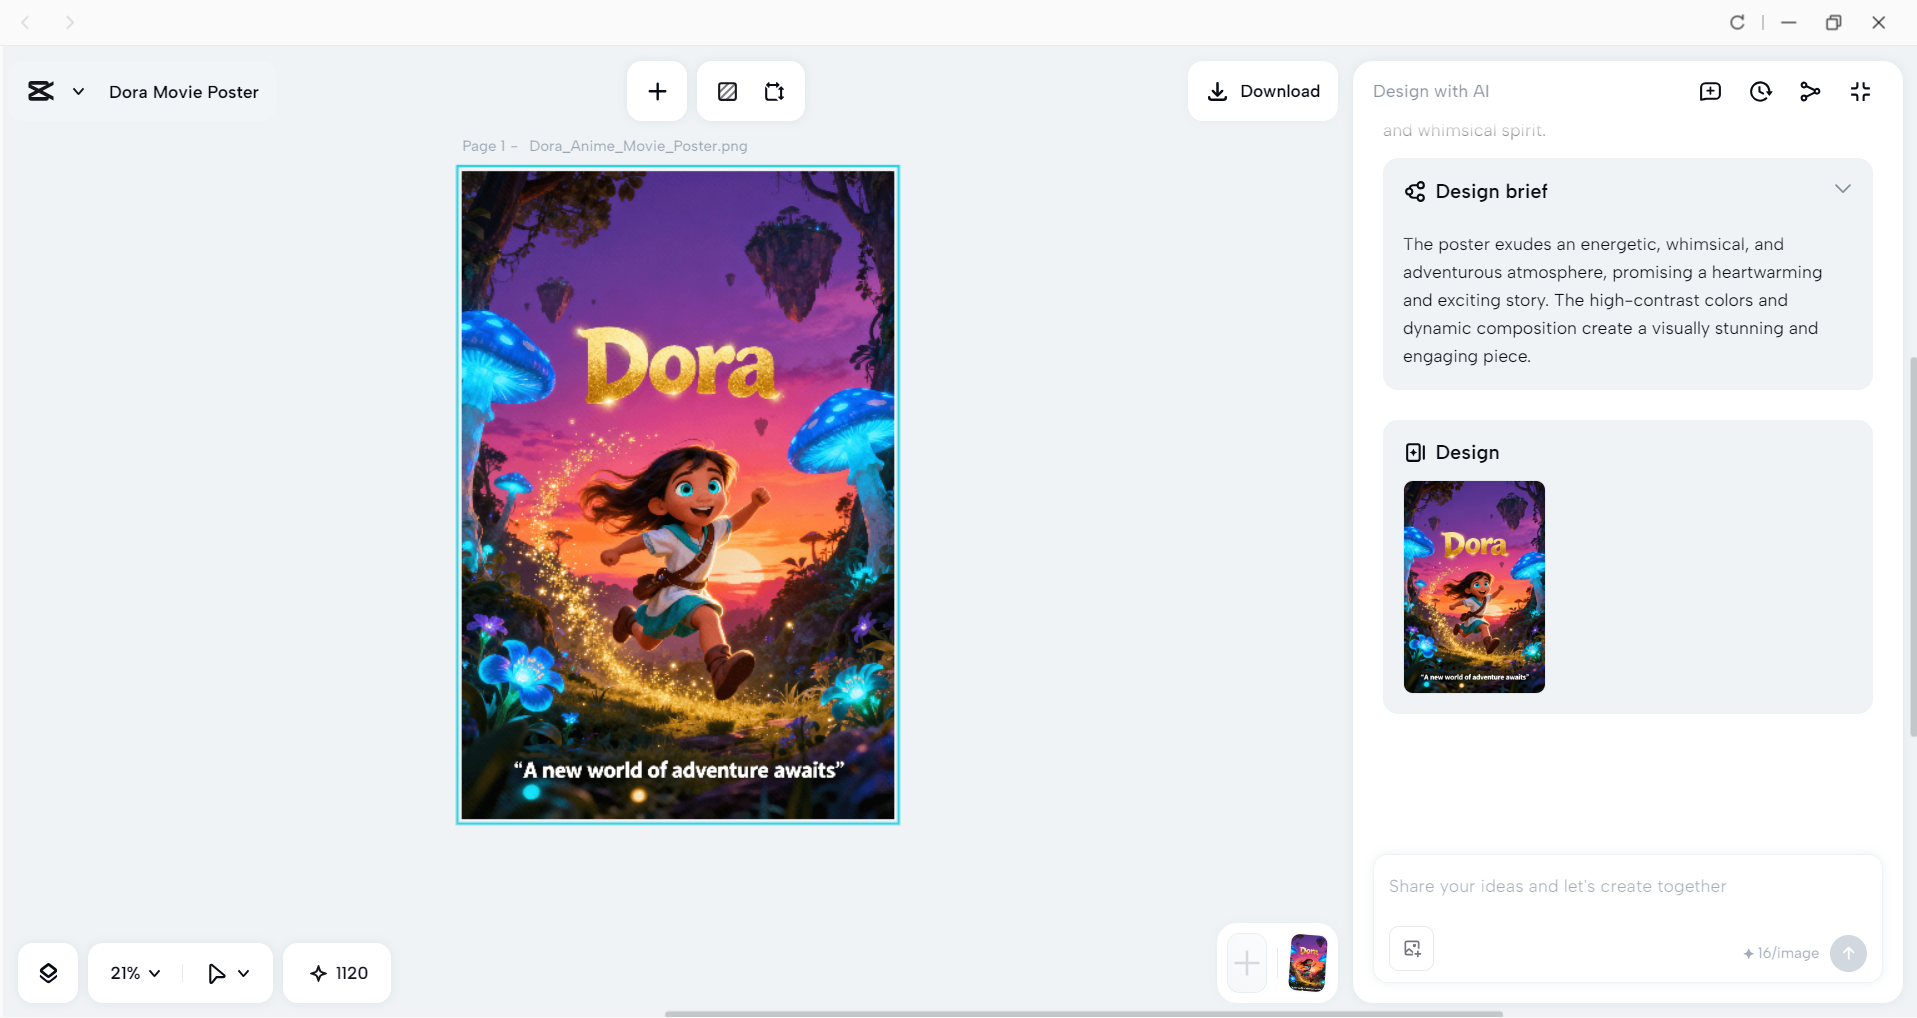Send the AI prompt message
Screen dimensions: 1917x1018
point(1848,953)
